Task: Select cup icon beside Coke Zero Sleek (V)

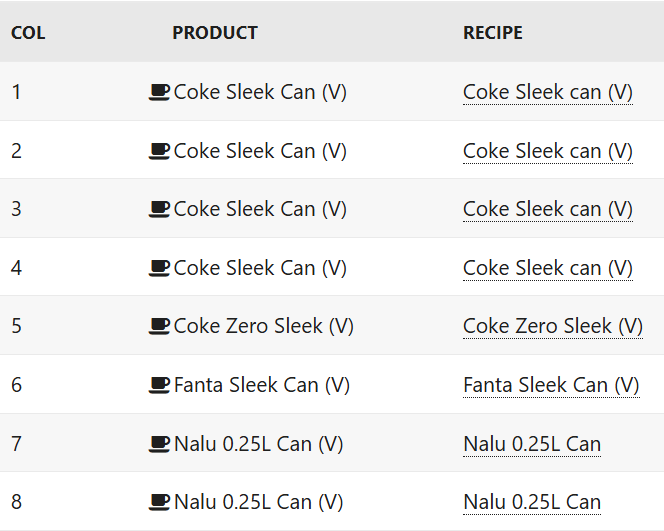Action: tap(159, 326)
